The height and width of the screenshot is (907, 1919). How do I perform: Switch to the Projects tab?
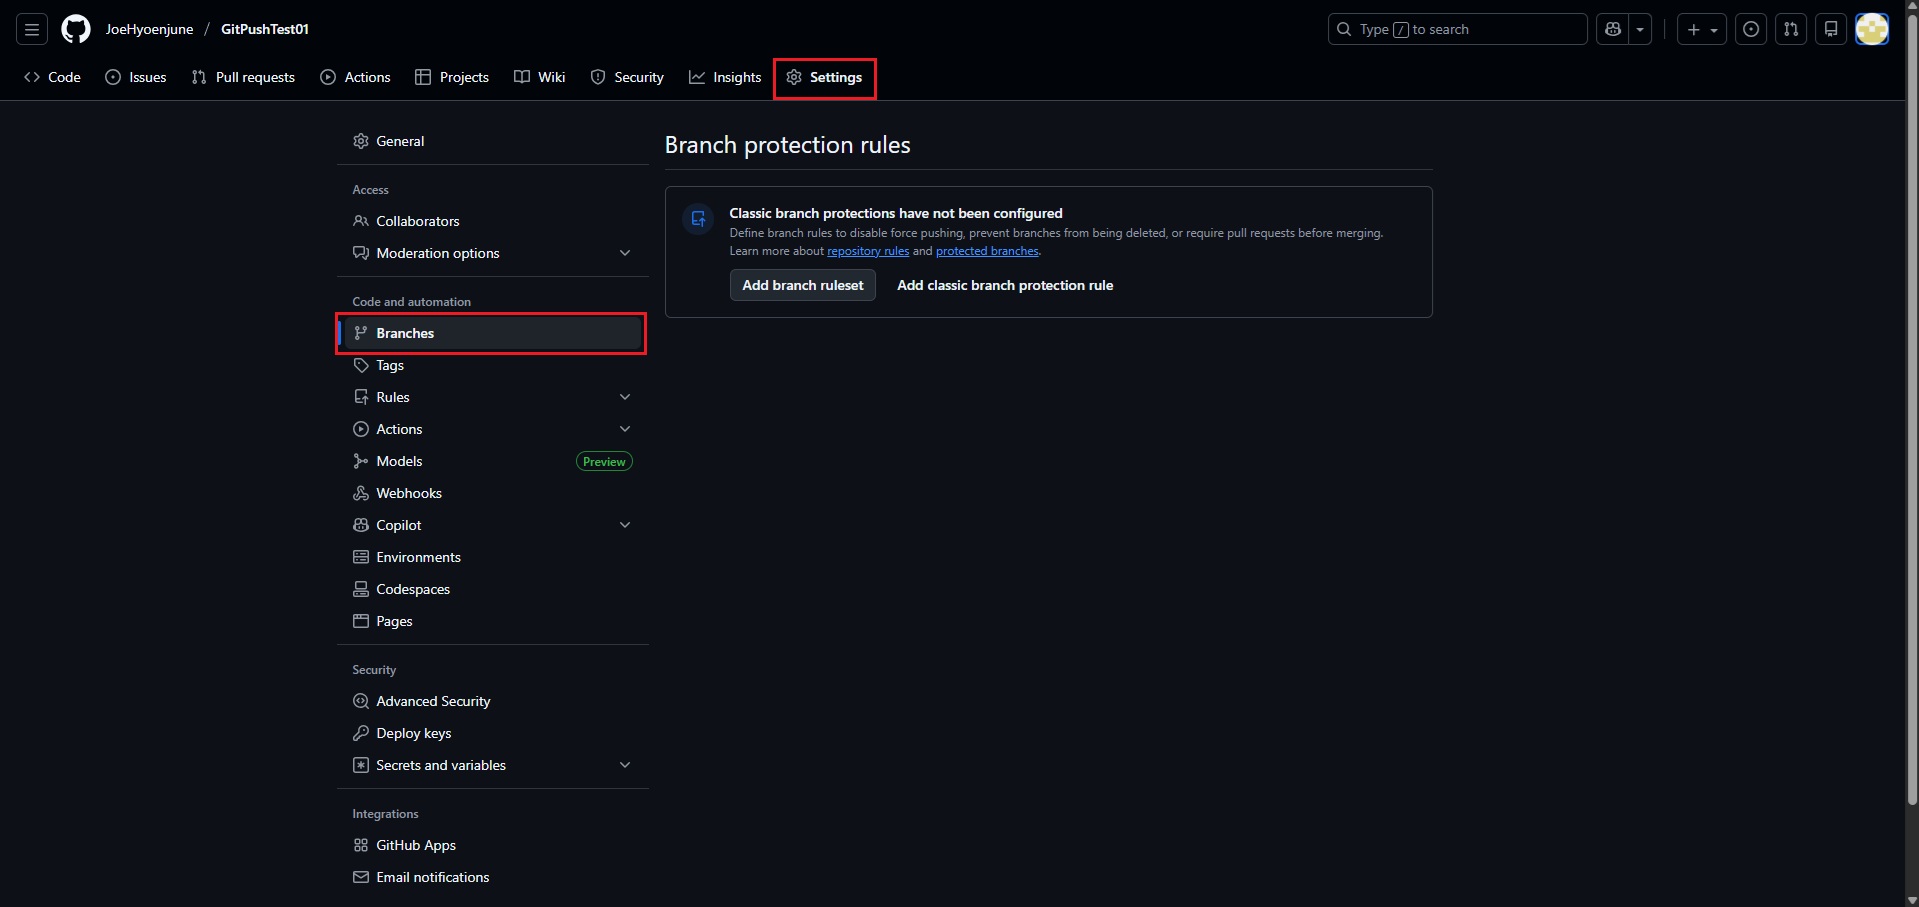tap(452, 77)
